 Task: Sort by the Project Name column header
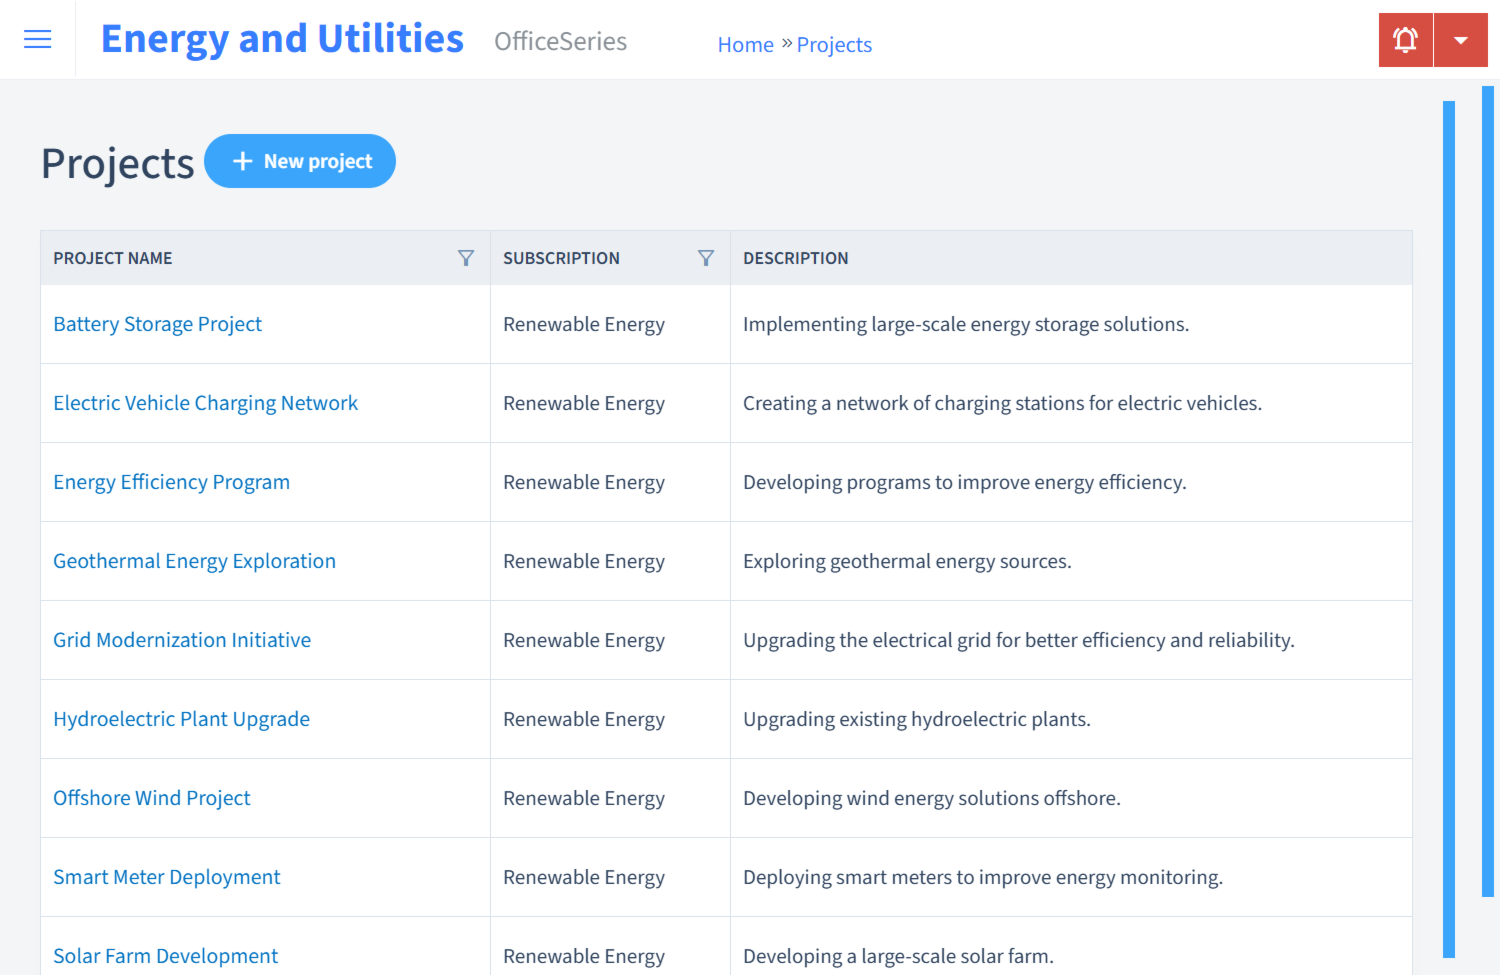112,258
